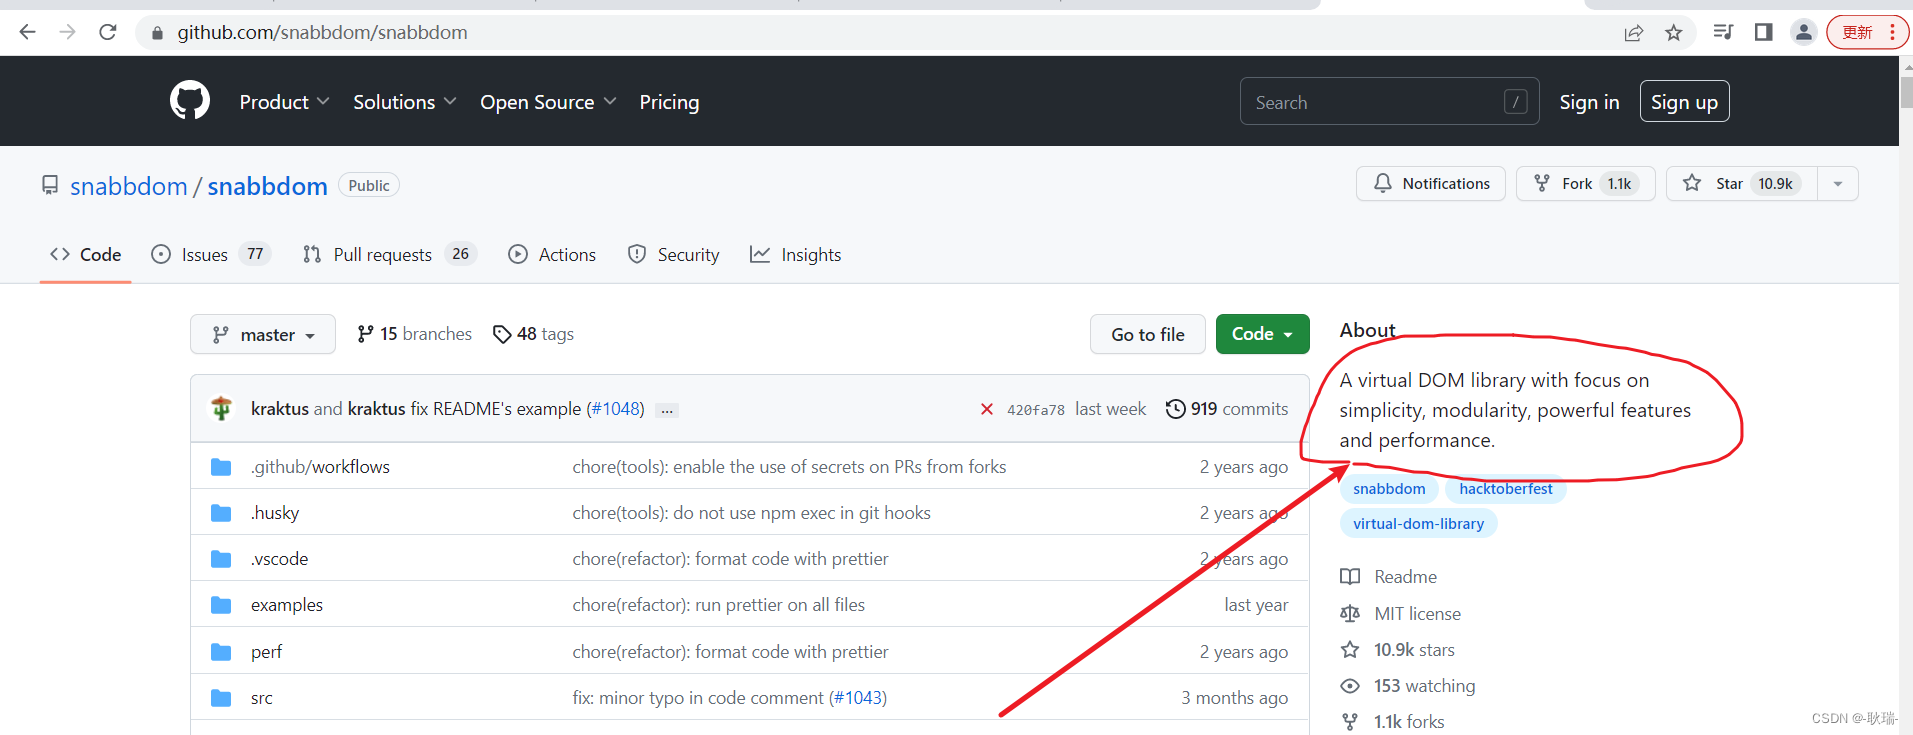
Task: Switch to the Actions tab
Action: [x=552, y=255]
